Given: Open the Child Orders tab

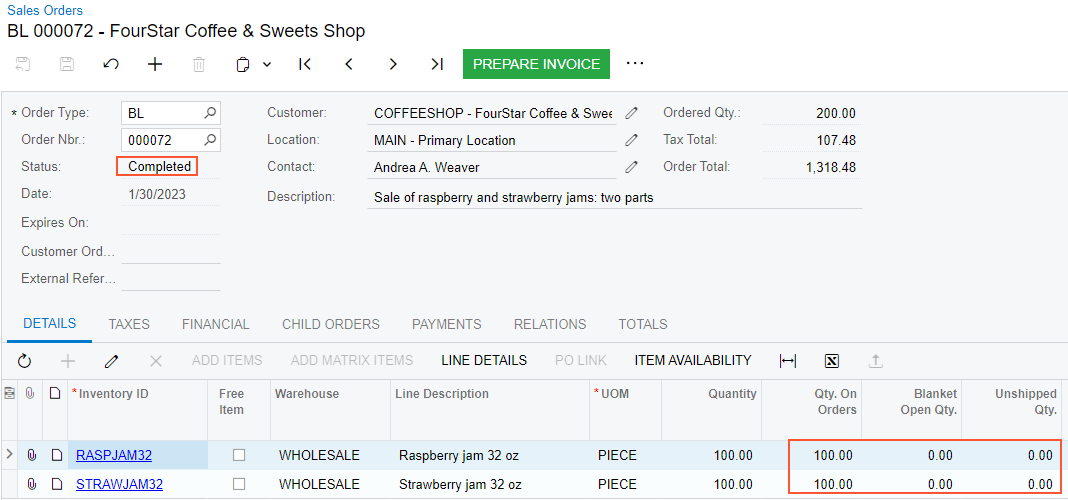Looking at the screenshot, I should click(x=331, y=324).
